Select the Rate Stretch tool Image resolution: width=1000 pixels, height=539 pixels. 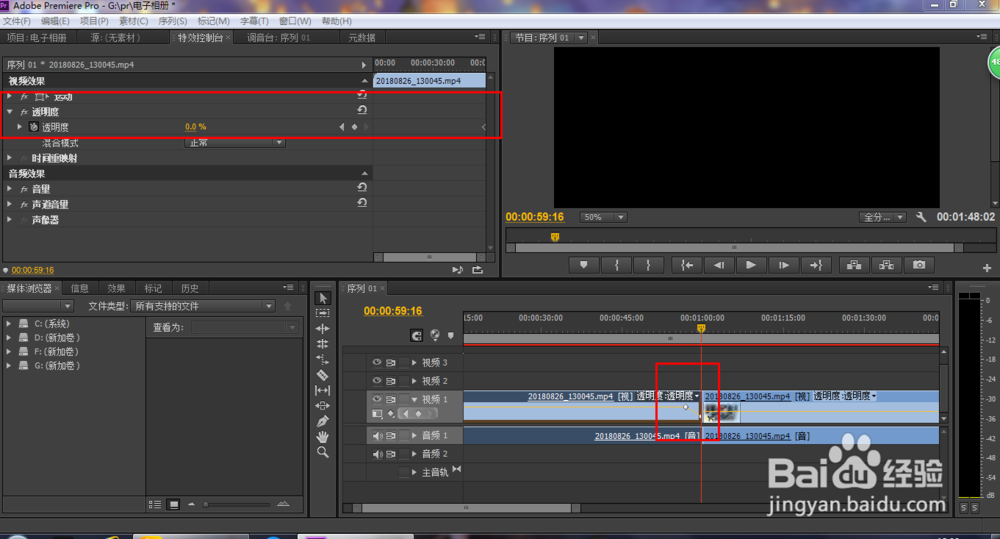tap(323, 359)
